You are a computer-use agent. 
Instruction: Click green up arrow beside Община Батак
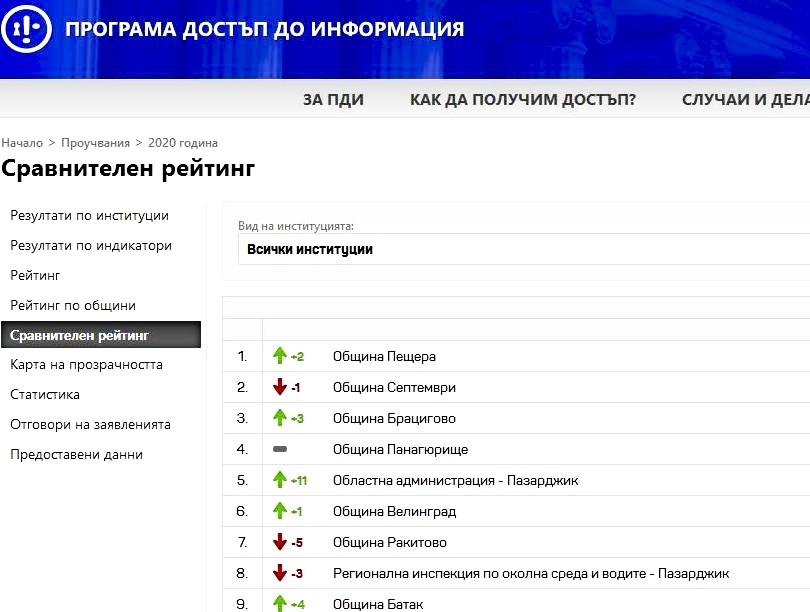tap(279, 603)
